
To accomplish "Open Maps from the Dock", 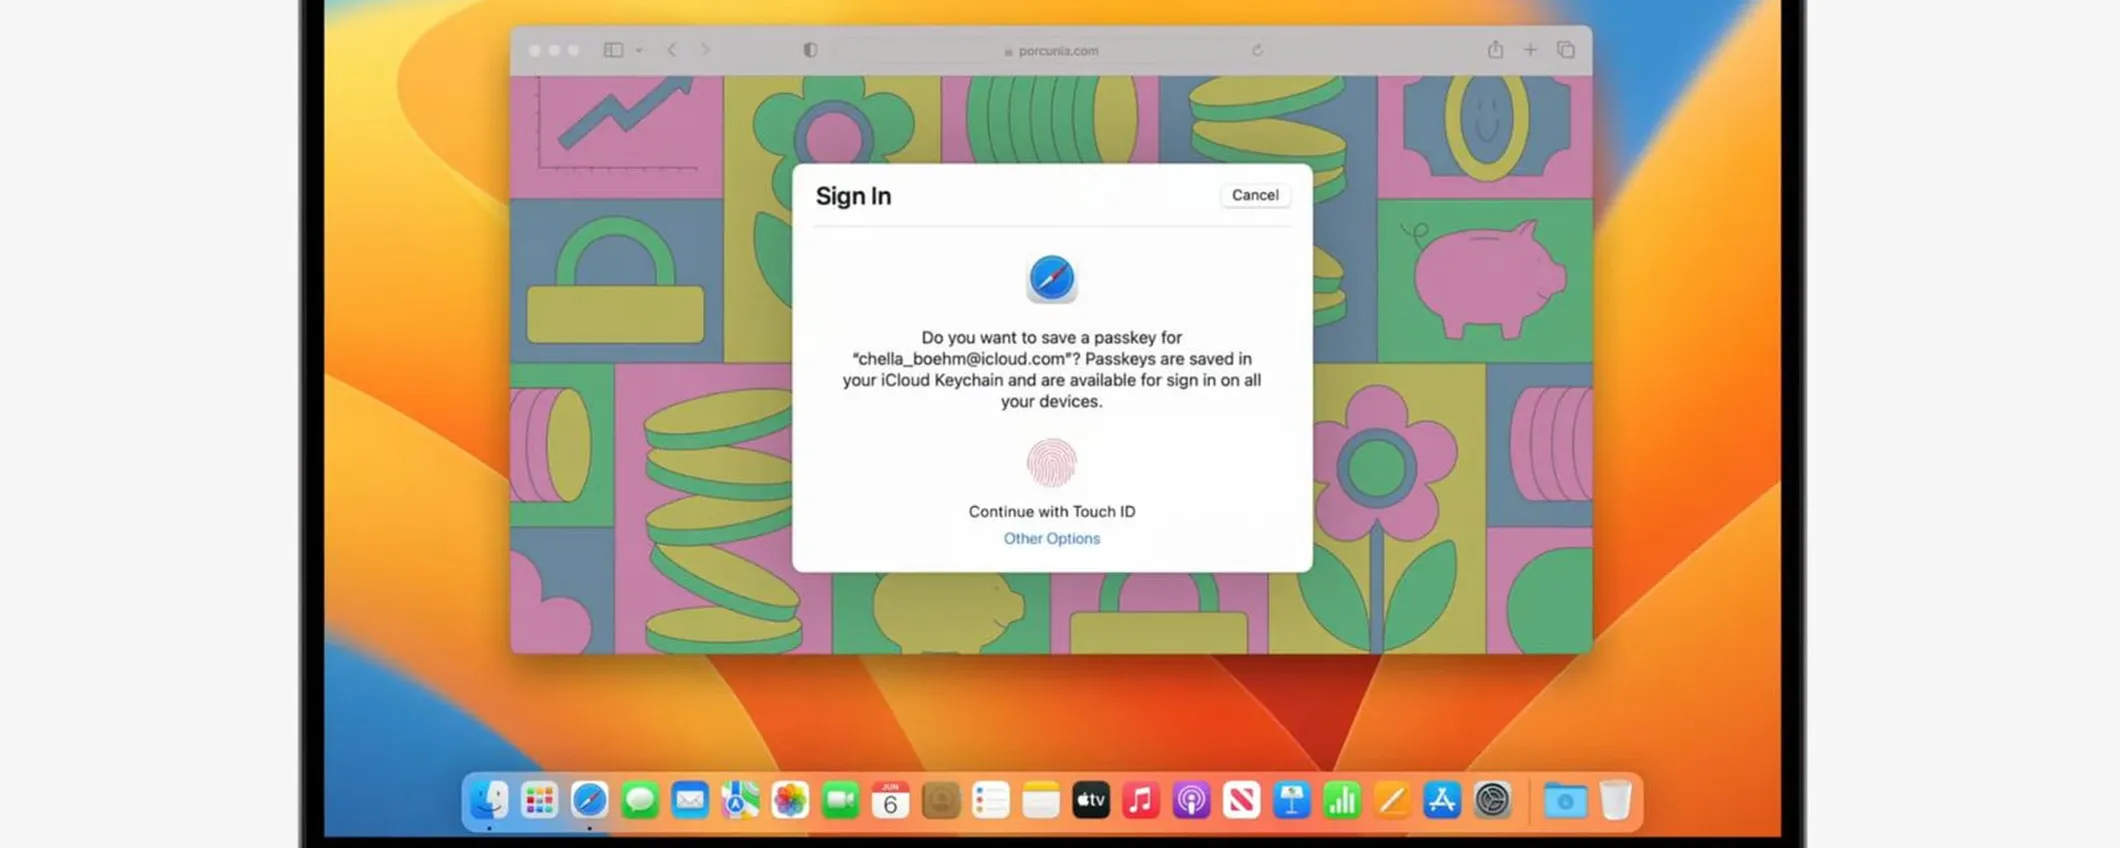I will coord(740,800).
